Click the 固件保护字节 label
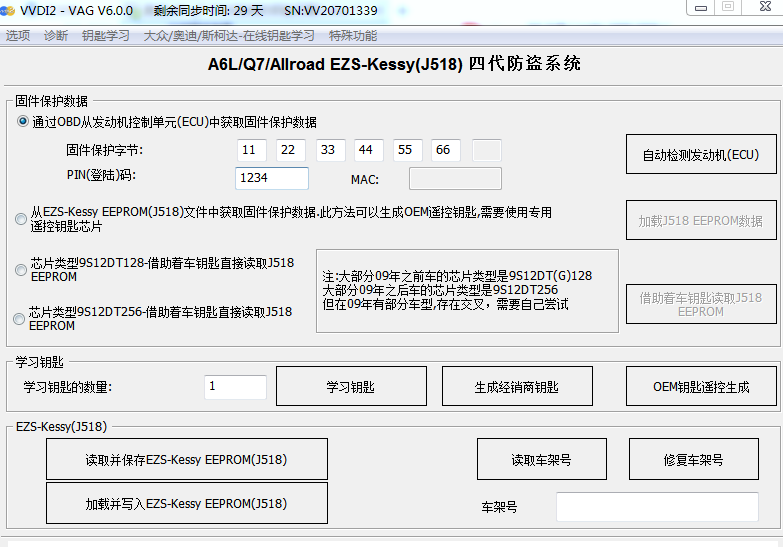This screenshot has width=783, height=547. (104, 150)
